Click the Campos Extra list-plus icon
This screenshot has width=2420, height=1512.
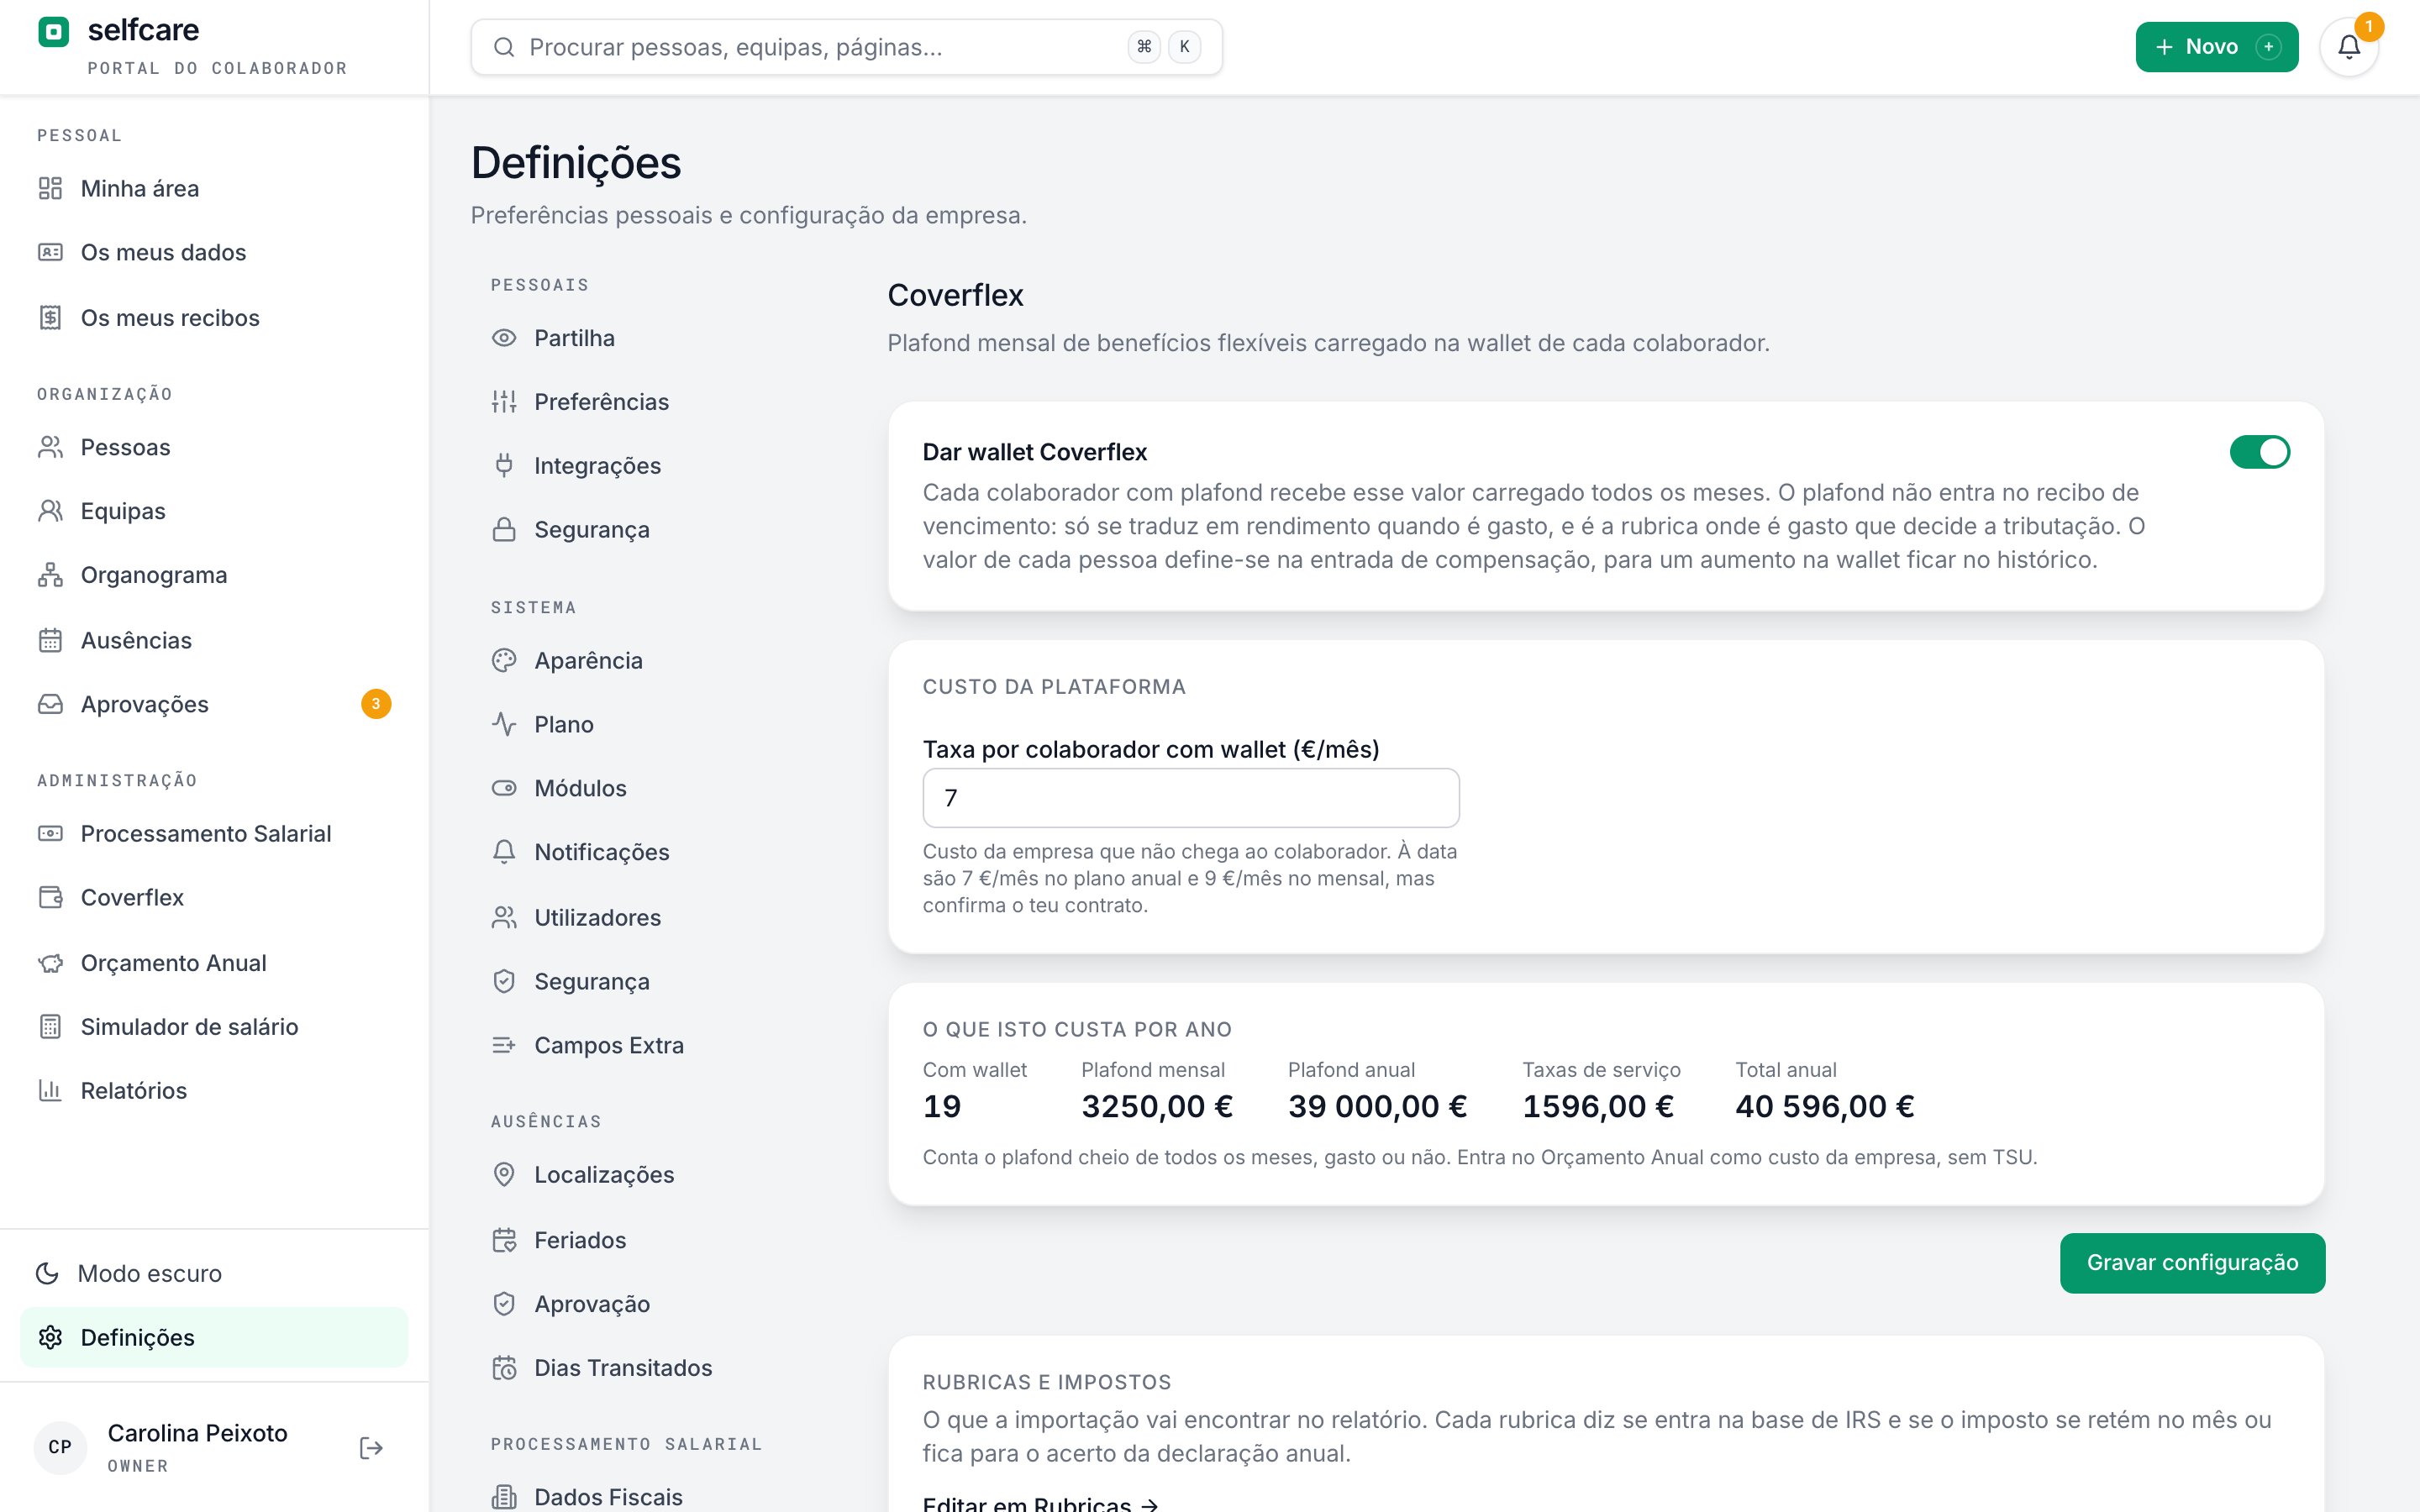(504, 1045)
